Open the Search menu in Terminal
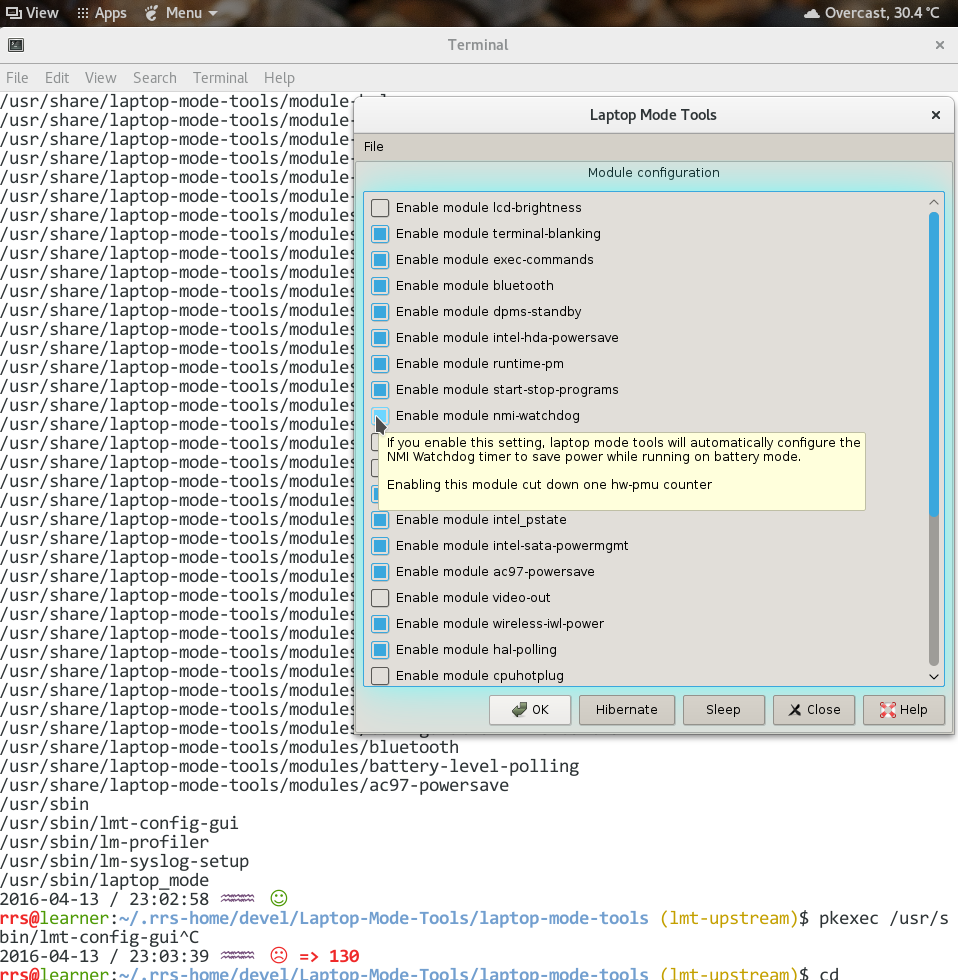 pyautogui.click(x=155, y=77)
